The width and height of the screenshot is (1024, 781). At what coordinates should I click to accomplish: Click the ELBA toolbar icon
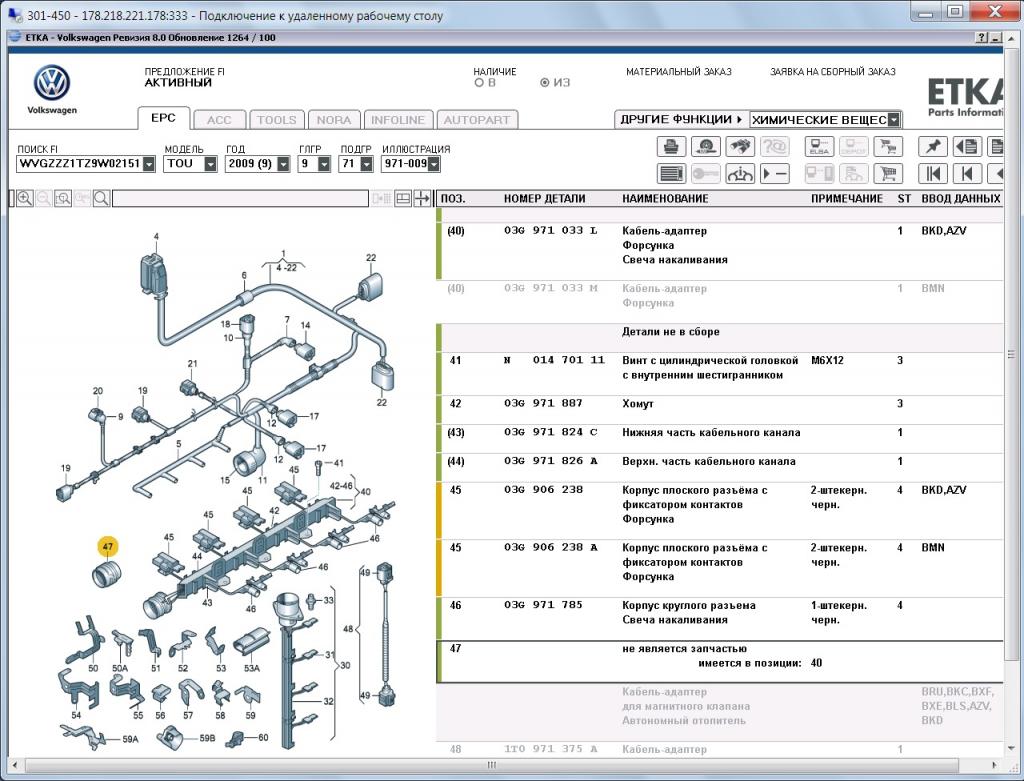[x=819, y=146]
